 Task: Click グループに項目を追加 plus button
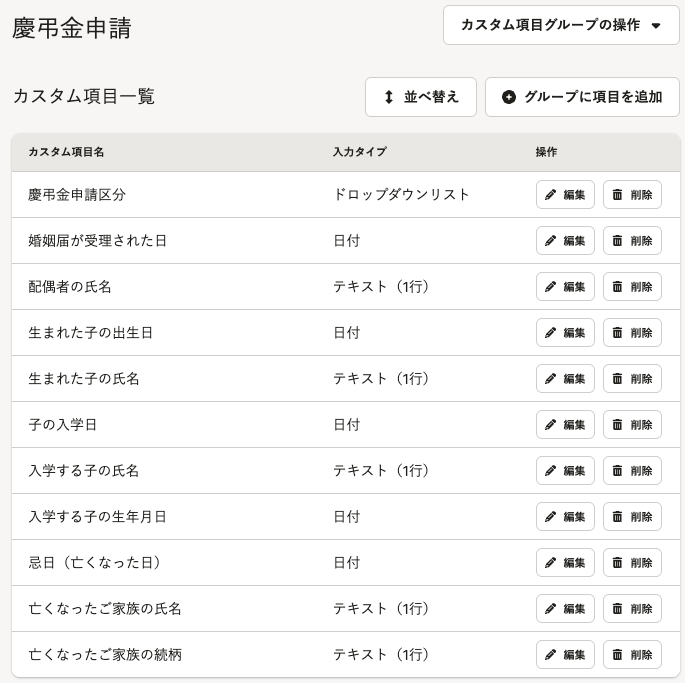click(582, 97)
